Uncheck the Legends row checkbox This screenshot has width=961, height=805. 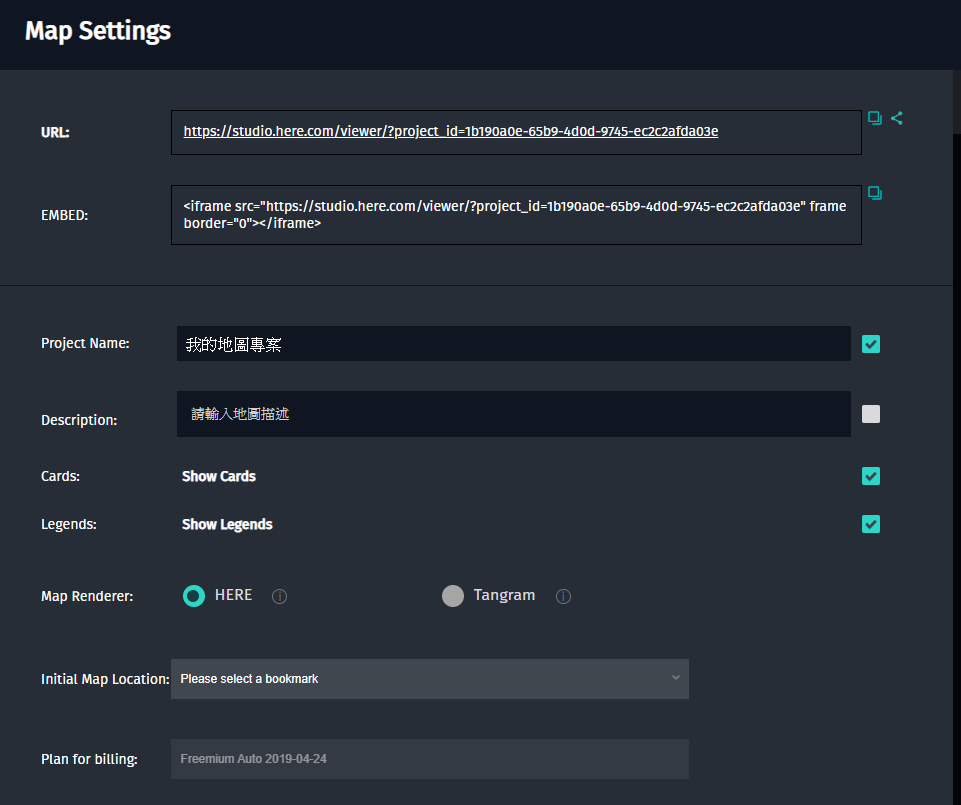point(871,524)
